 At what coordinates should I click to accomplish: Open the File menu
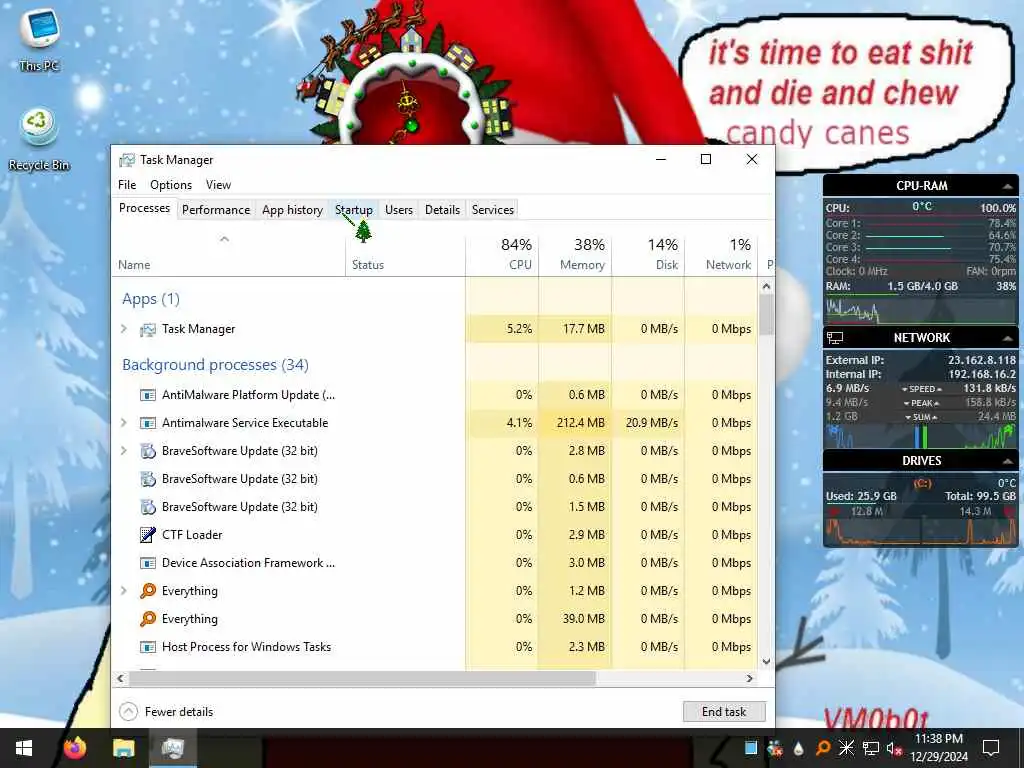point(127,185)
